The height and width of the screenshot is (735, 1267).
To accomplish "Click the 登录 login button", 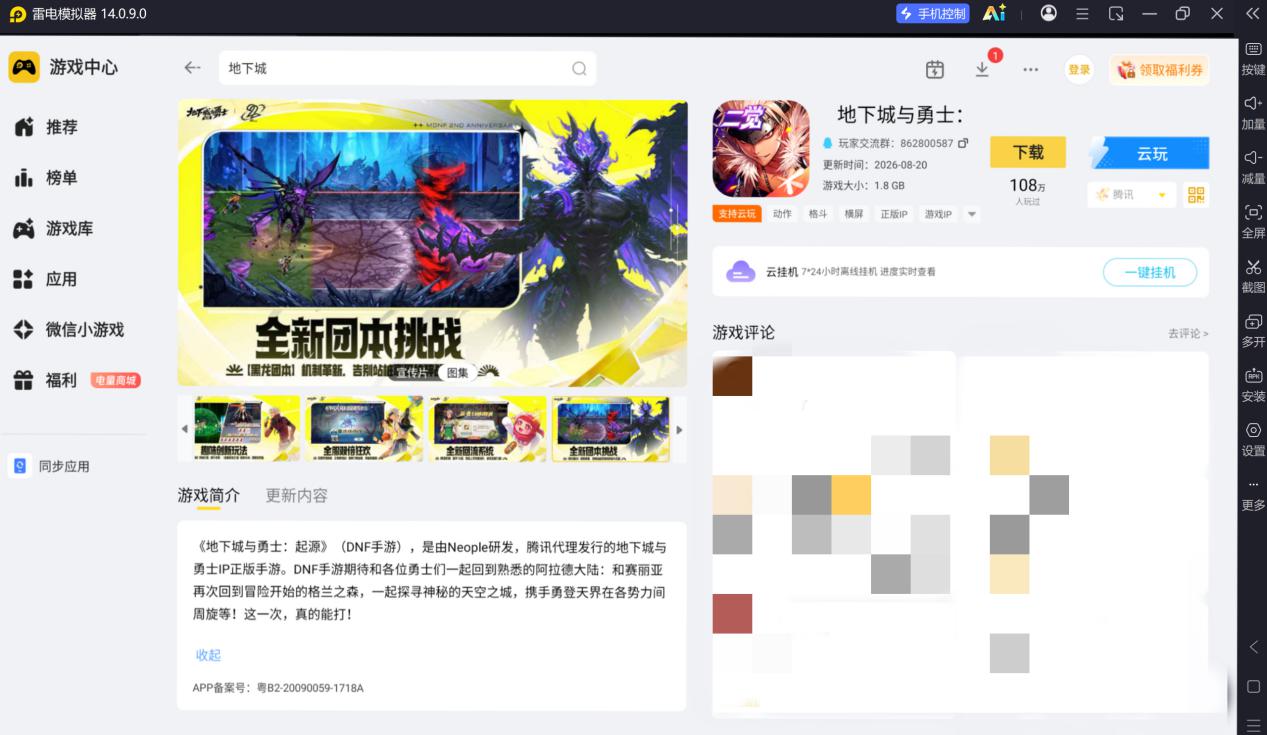I will pyautogui.click(x=1079, y=70).
